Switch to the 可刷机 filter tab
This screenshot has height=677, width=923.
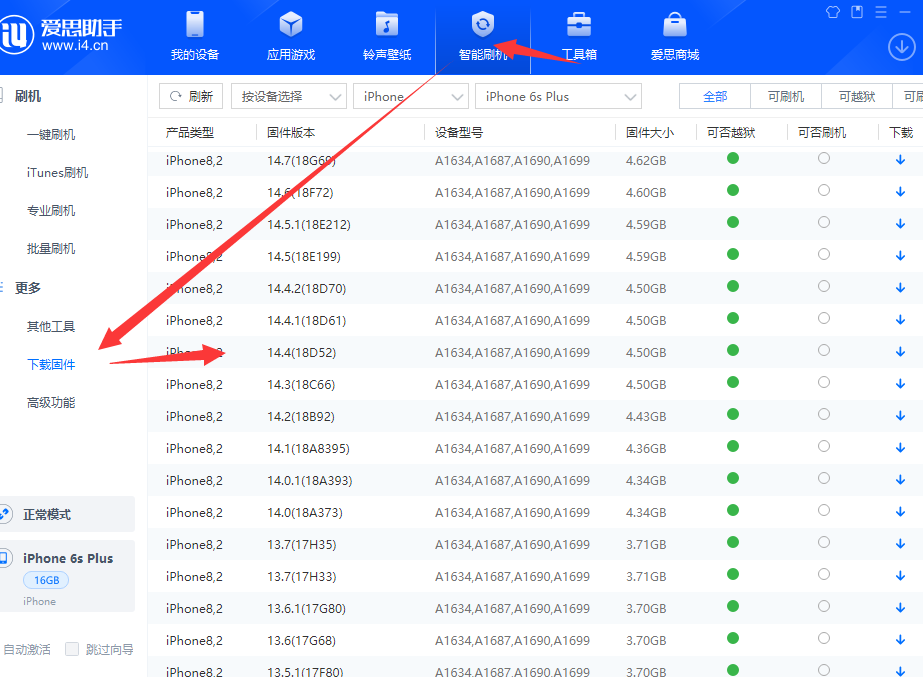786,97
